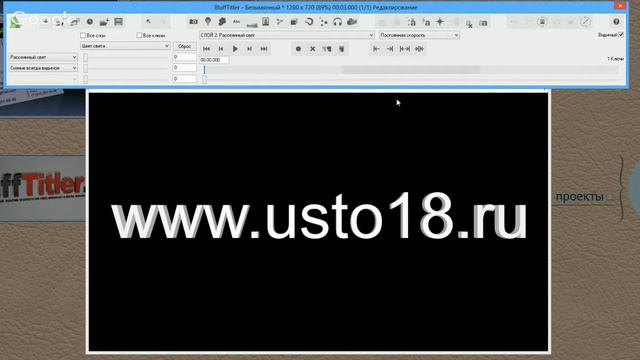
Task: Click the www.usto18.ru text in preview
Action: 319,216
